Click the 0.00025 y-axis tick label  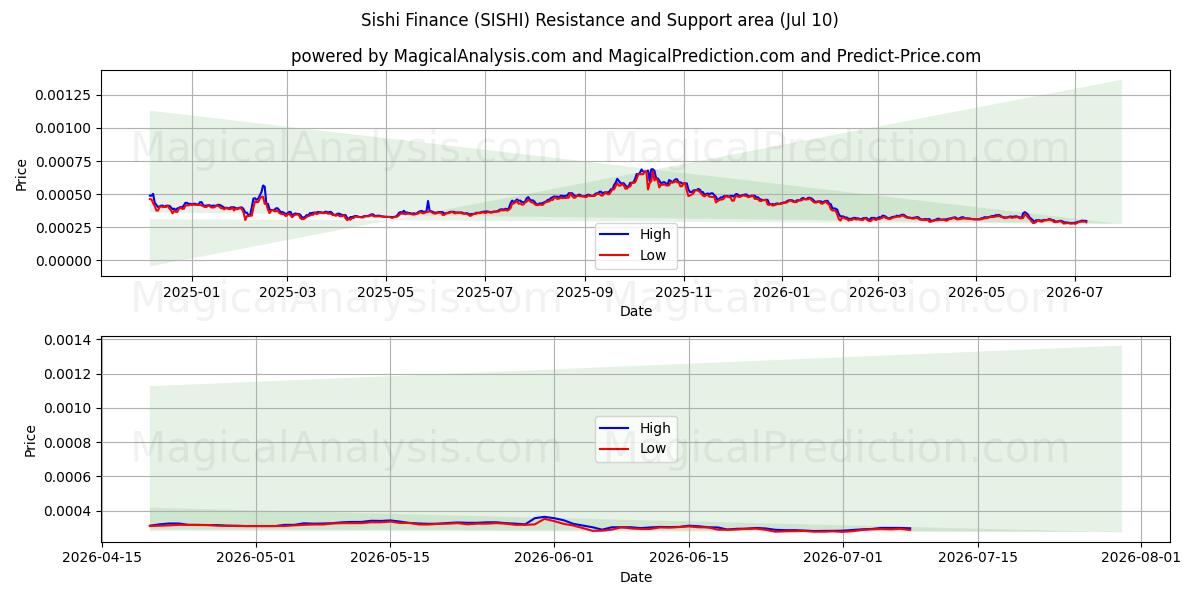63,227
